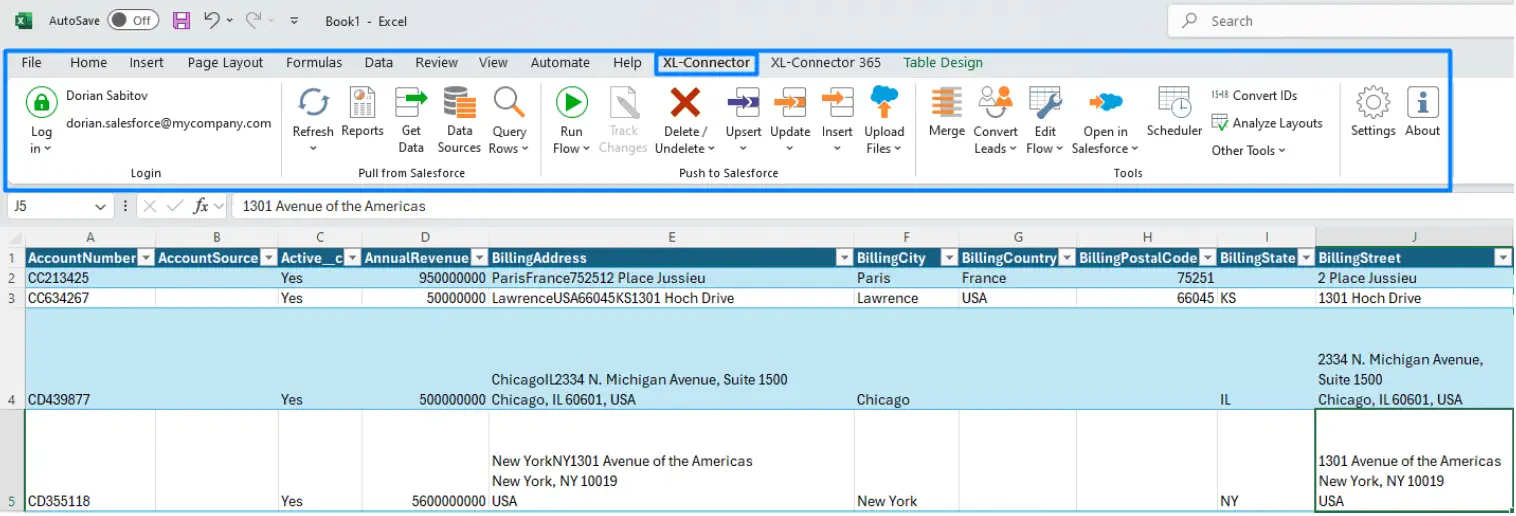Switch to the Page Layout tab

click(x=225, y=62)
